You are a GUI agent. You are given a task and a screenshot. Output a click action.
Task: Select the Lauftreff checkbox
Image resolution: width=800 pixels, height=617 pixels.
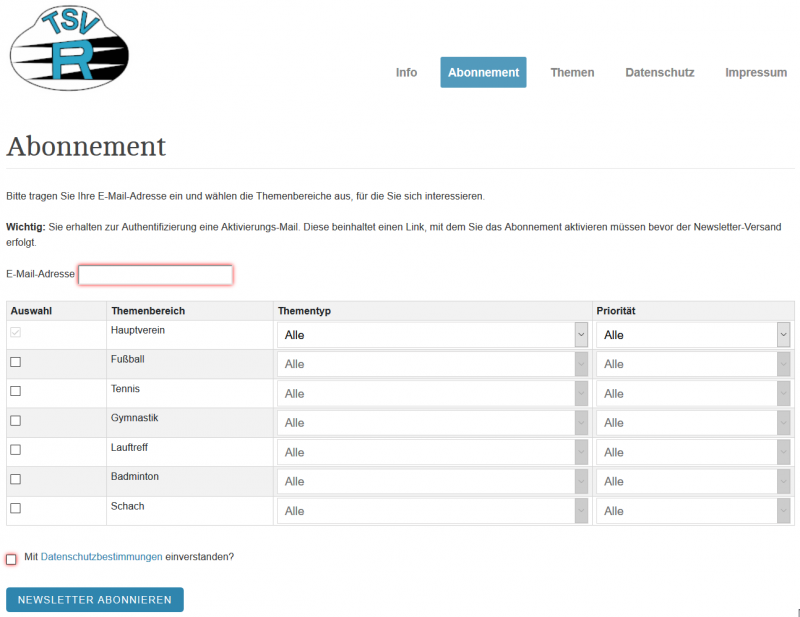tap(15, 450)
